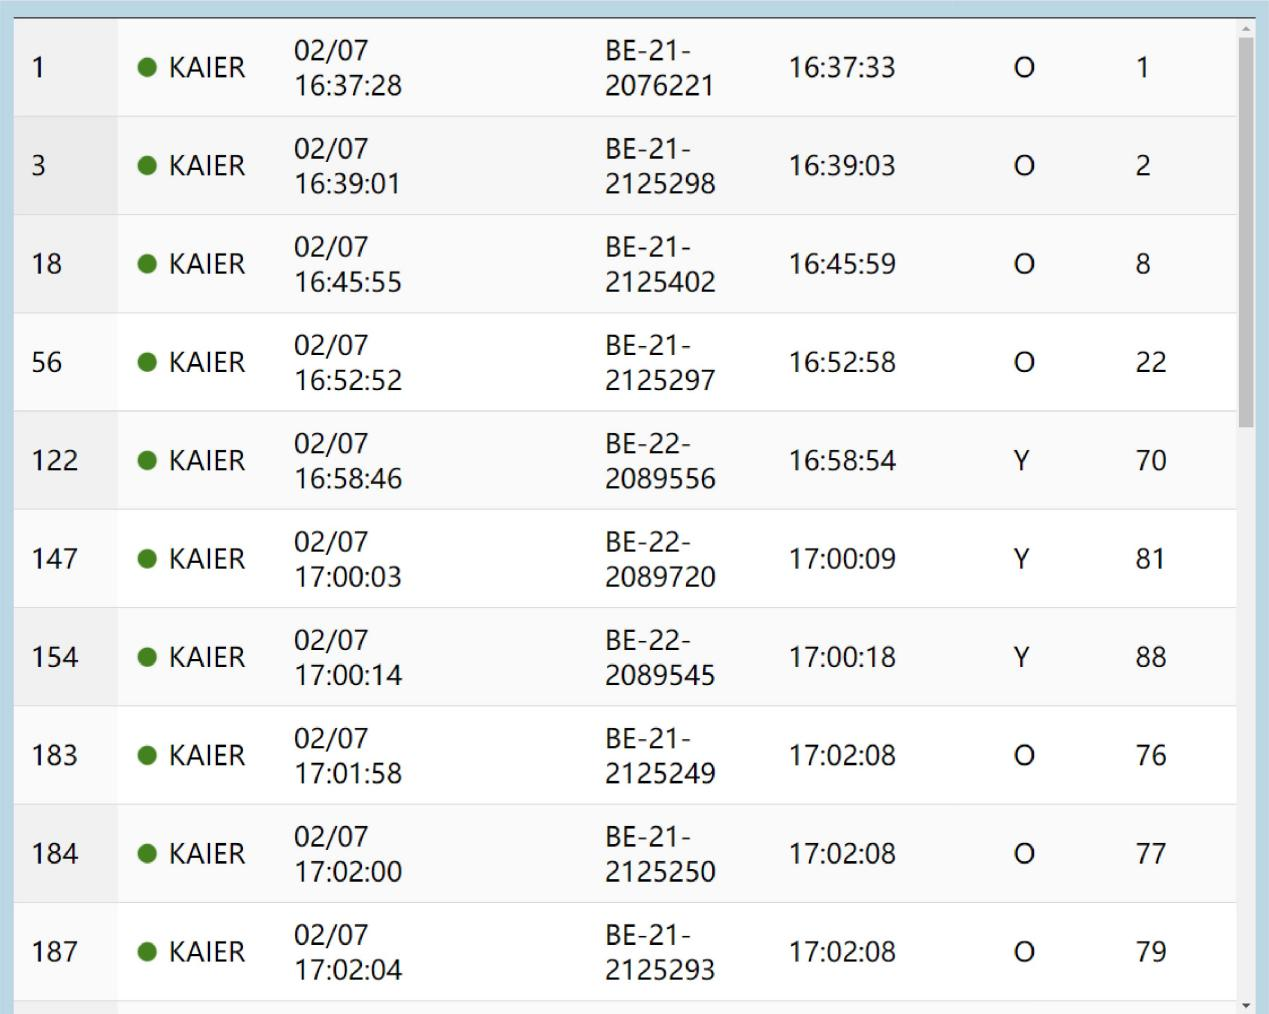Click green status dot in row 122
1269x1014 pixels.
pos(147,460)
